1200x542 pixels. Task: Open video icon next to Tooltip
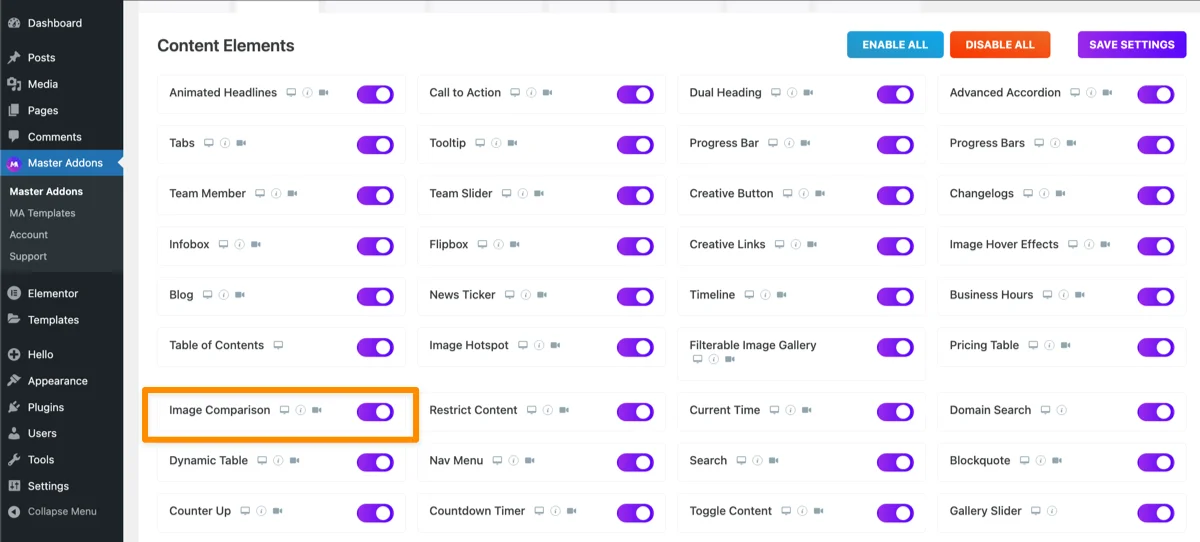[512, 144]
